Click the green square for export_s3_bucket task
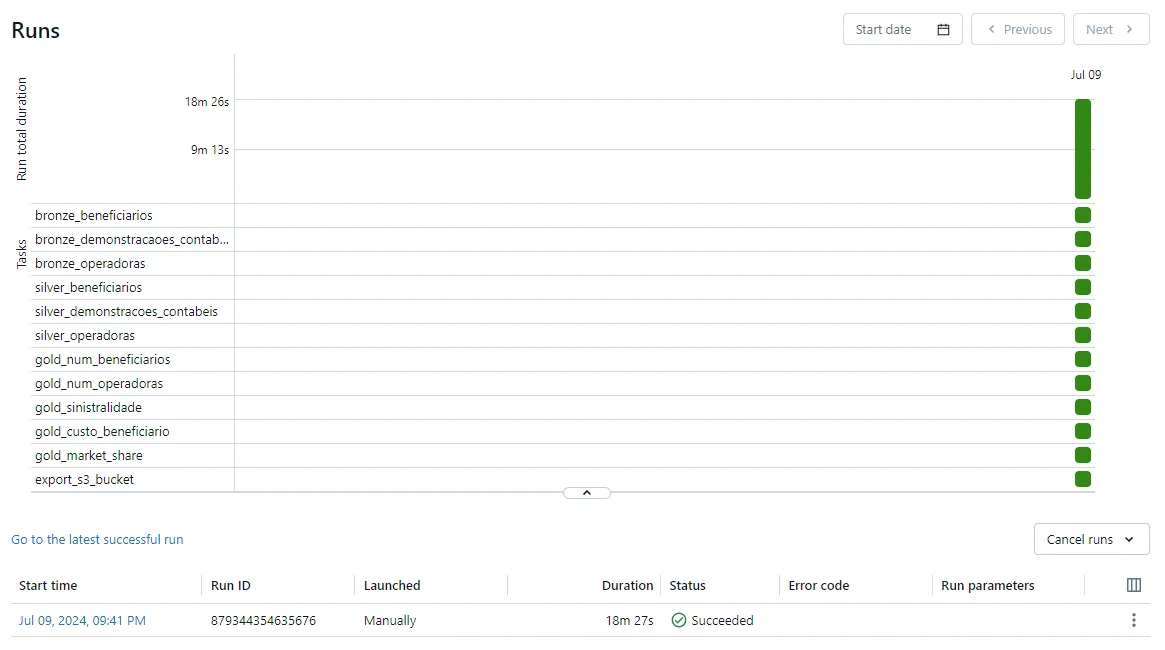 point(1083,479)
